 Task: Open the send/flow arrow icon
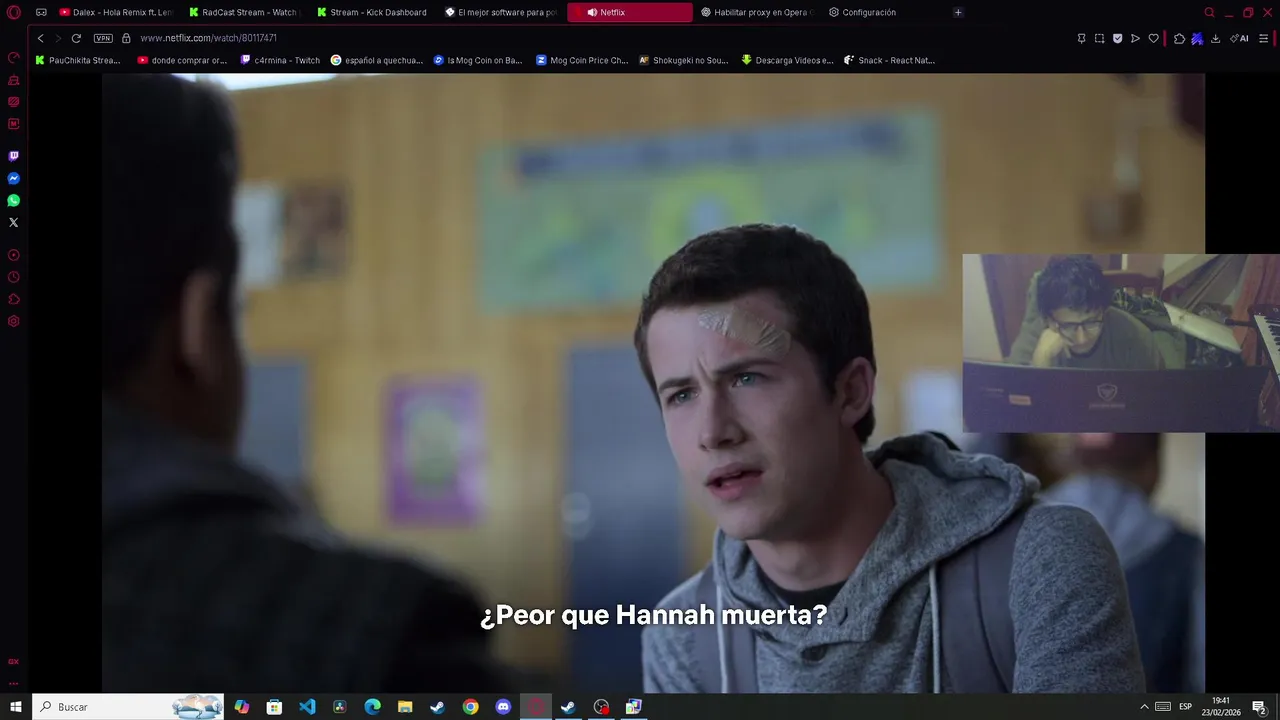[x=1135, y=38]
